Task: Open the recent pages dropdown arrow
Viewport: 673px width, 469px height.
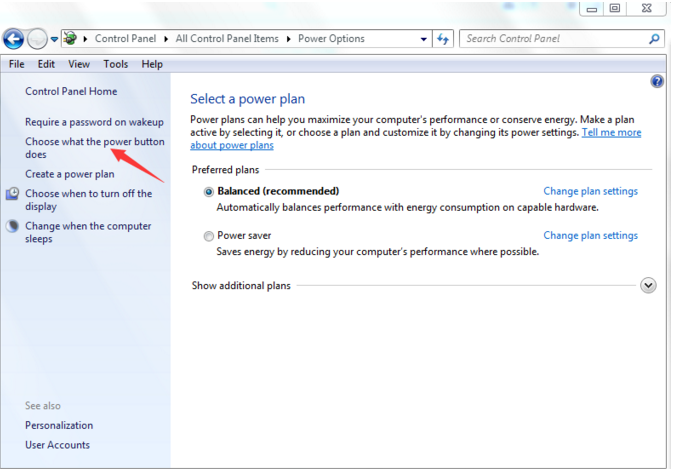Action: click(54, 39)
